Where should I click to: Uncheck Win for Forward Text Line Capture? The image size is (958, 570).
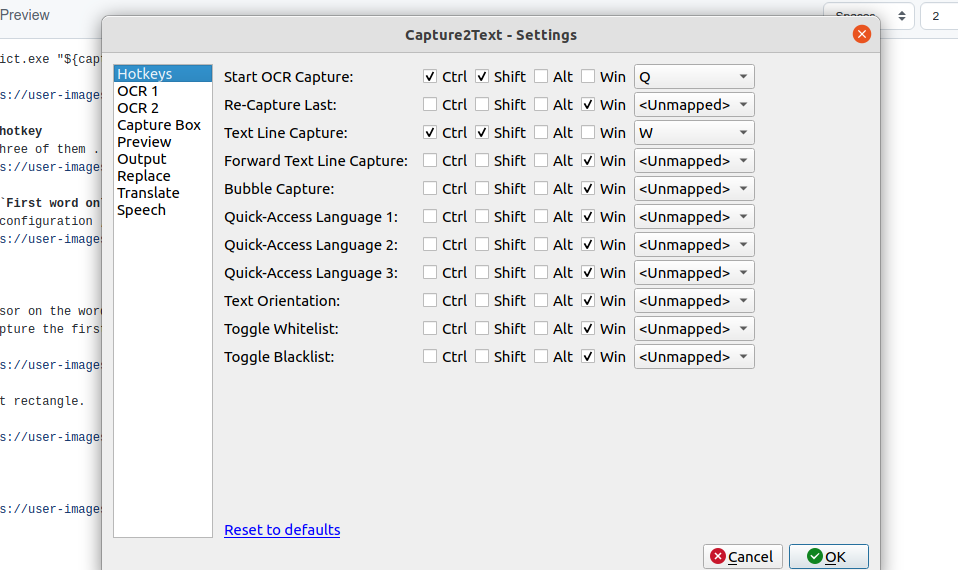click(x=588, y=161)
